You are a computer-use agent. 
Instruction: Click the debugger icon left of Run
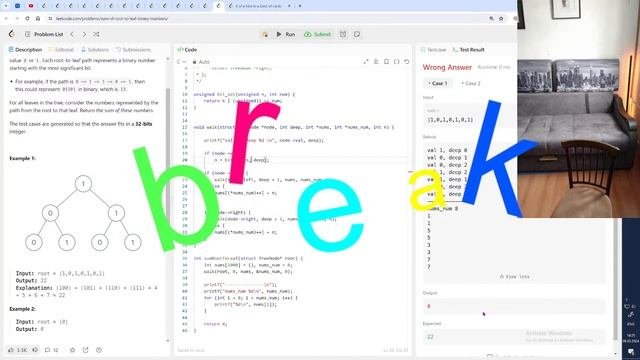click(x=265, y=34)
